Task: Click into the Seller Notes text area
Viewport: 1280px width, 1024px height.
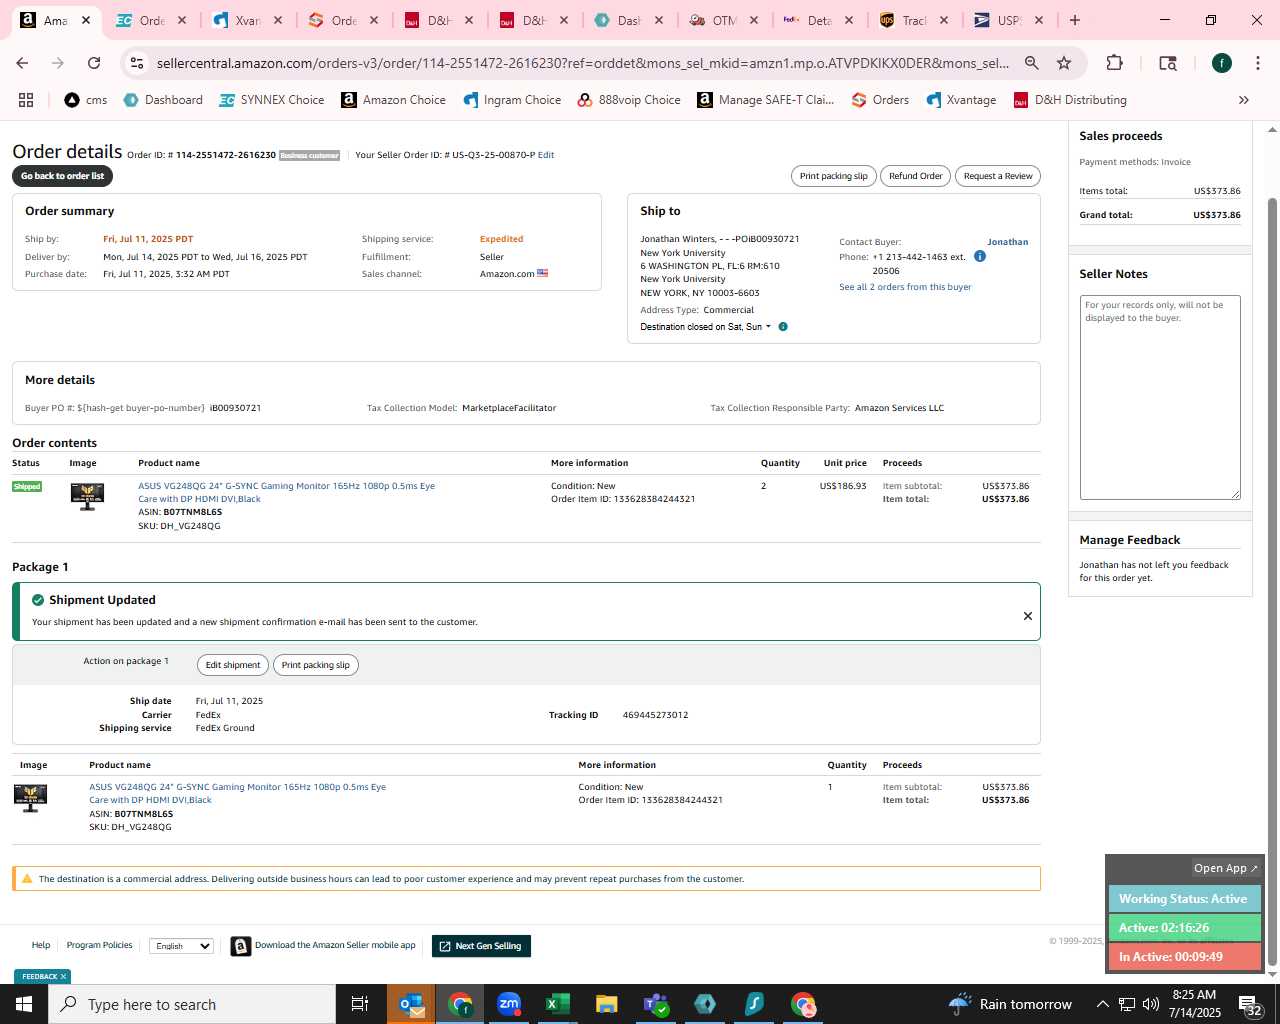Action: (1160, 397)
